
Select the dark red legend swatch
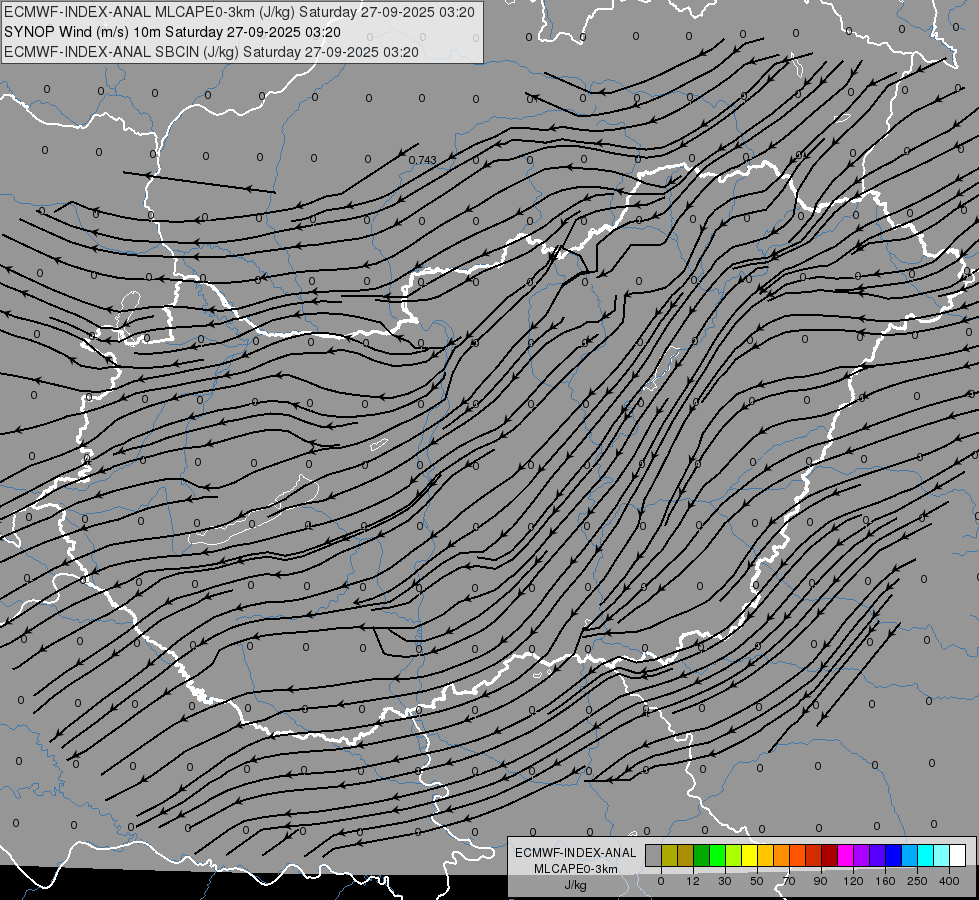point(830,856)
